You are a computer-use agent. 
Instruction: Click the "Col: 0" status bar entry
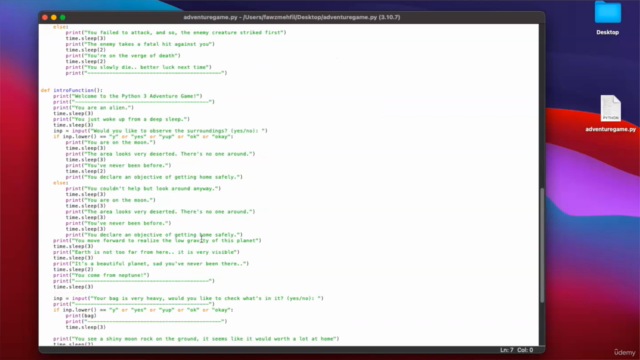click(525, 350)
